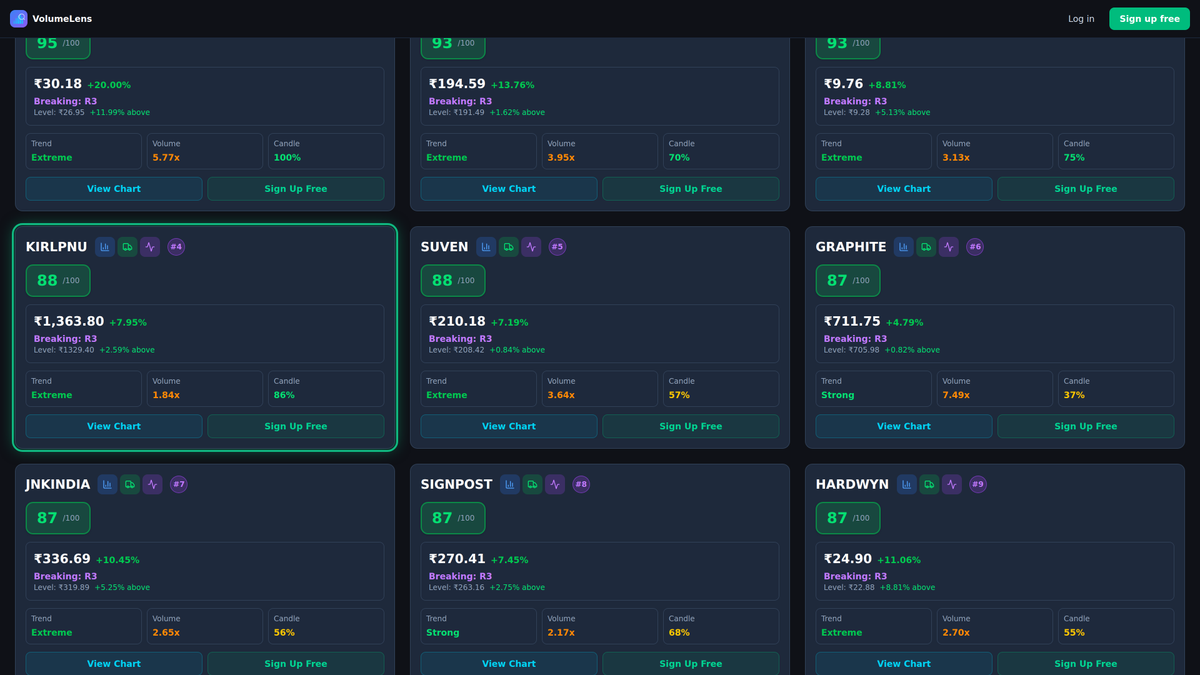The width and height of the screenshot is (1200, 675).
Task: Sign Up Free on the ₹9.76 card
Action: pyautogui.click(x=1086, y=189)
